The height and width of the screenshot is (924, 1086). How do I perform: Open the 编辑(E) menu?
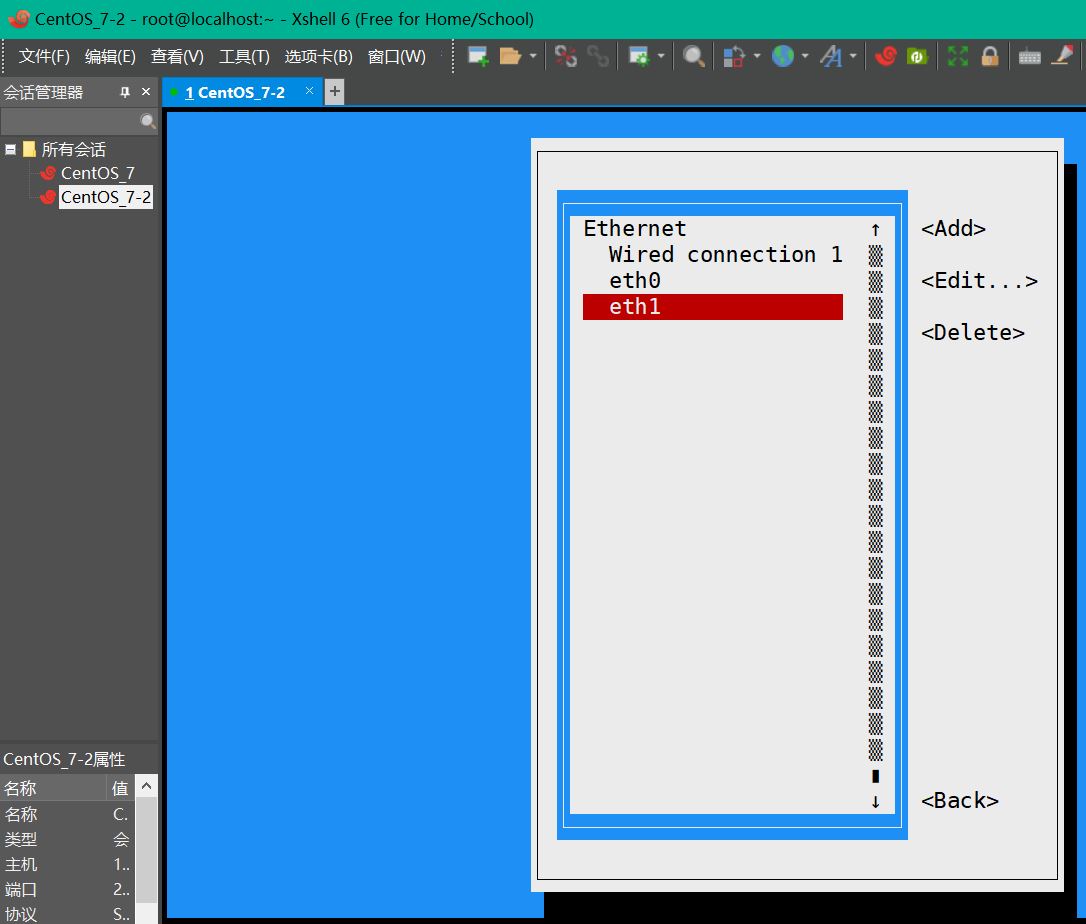coord(110,56)
